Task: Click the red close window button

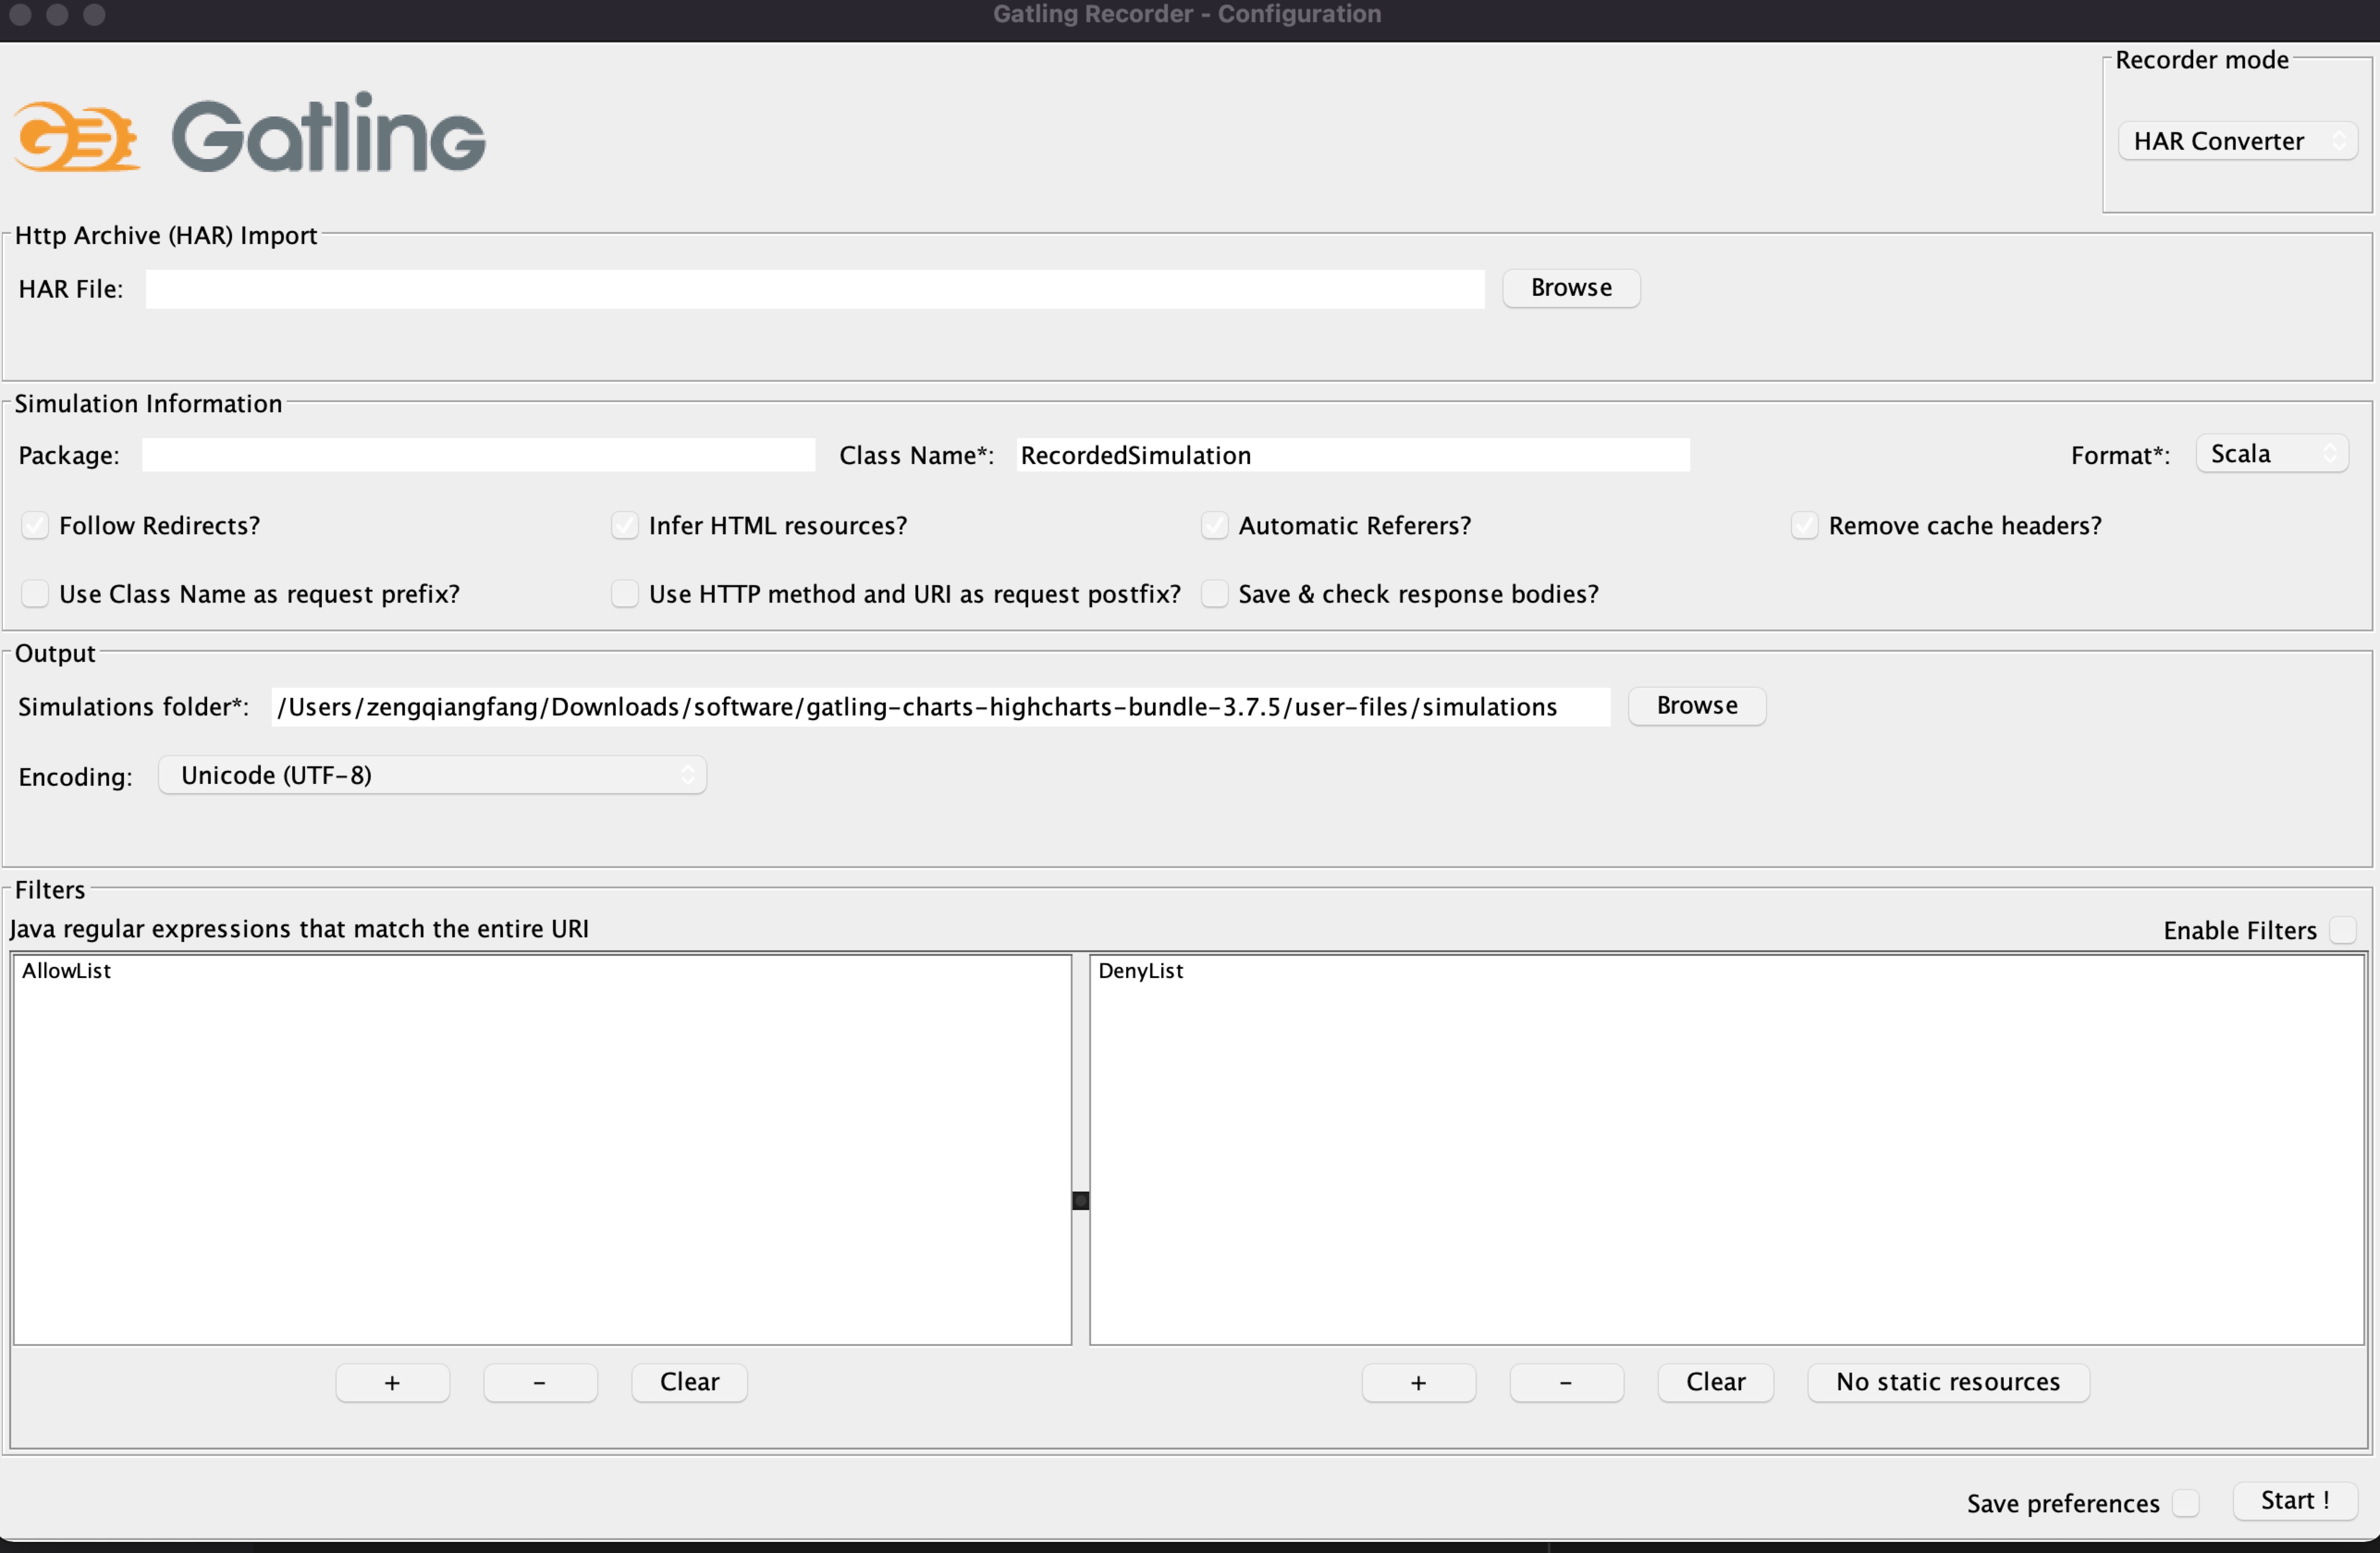Action: pyautogui.click(x=20, y=14)
